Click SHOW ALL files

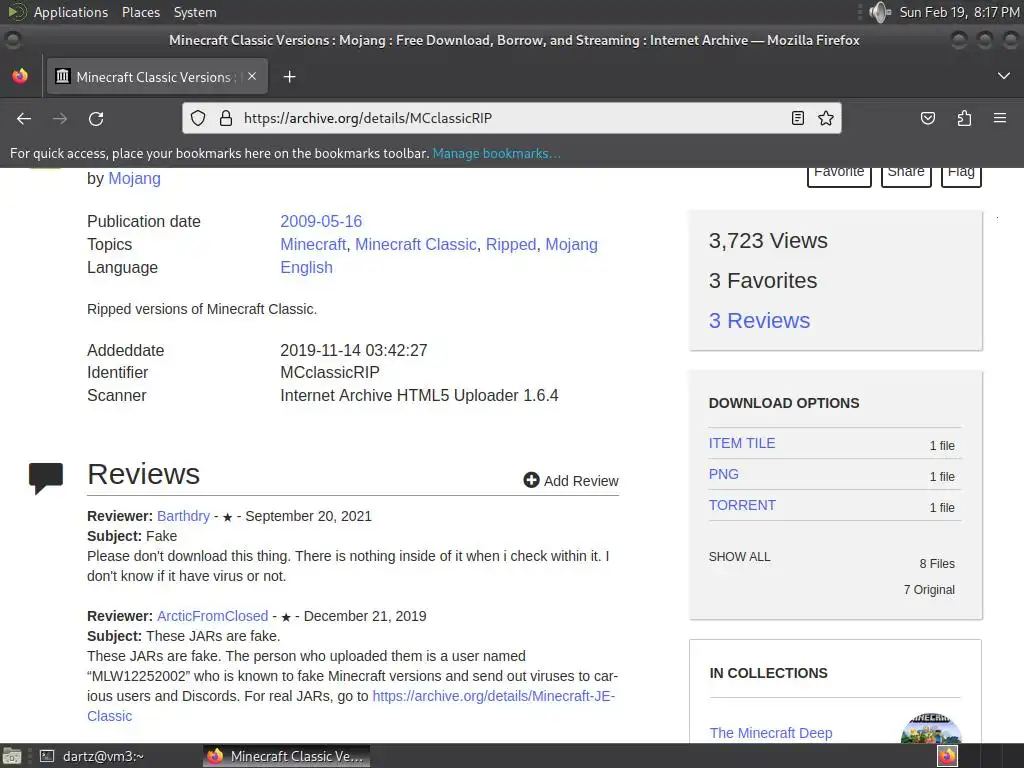coord(739,556)
